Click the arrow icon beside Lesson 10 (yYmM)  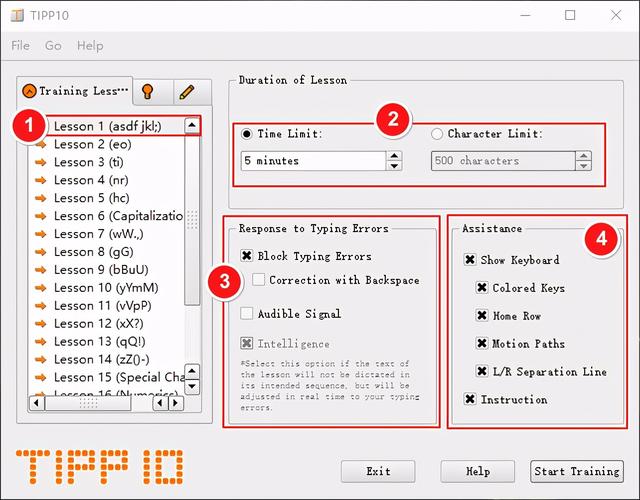coord(42,288)
